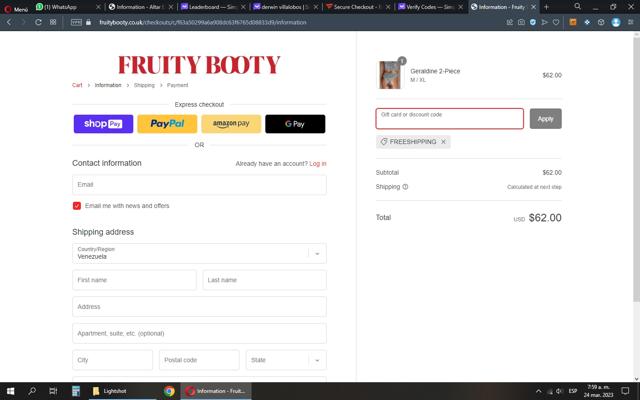Click the volume speaker tray icon
This screenshot has width=640, height=400.
pos(559,391)
